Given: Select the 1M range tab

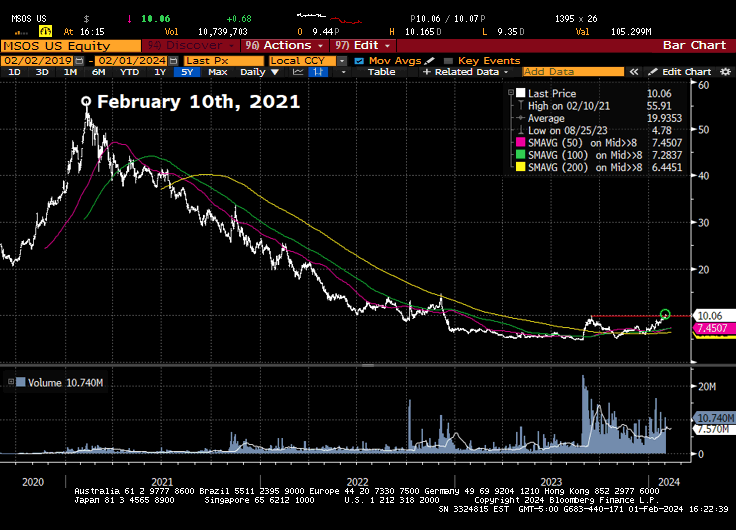Looking at the screenshot, I should [x=70, y=72].
